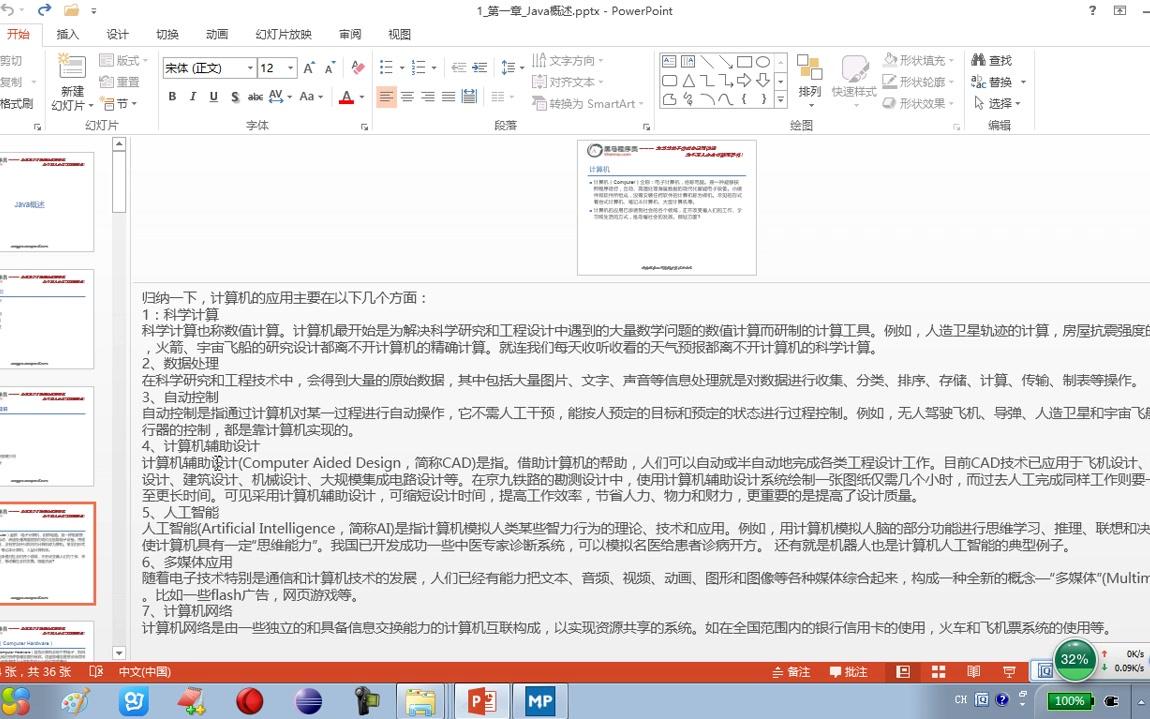Open the font family dropdown
The width and height of the screenshot is (1150, 719).
pos(251,67)
